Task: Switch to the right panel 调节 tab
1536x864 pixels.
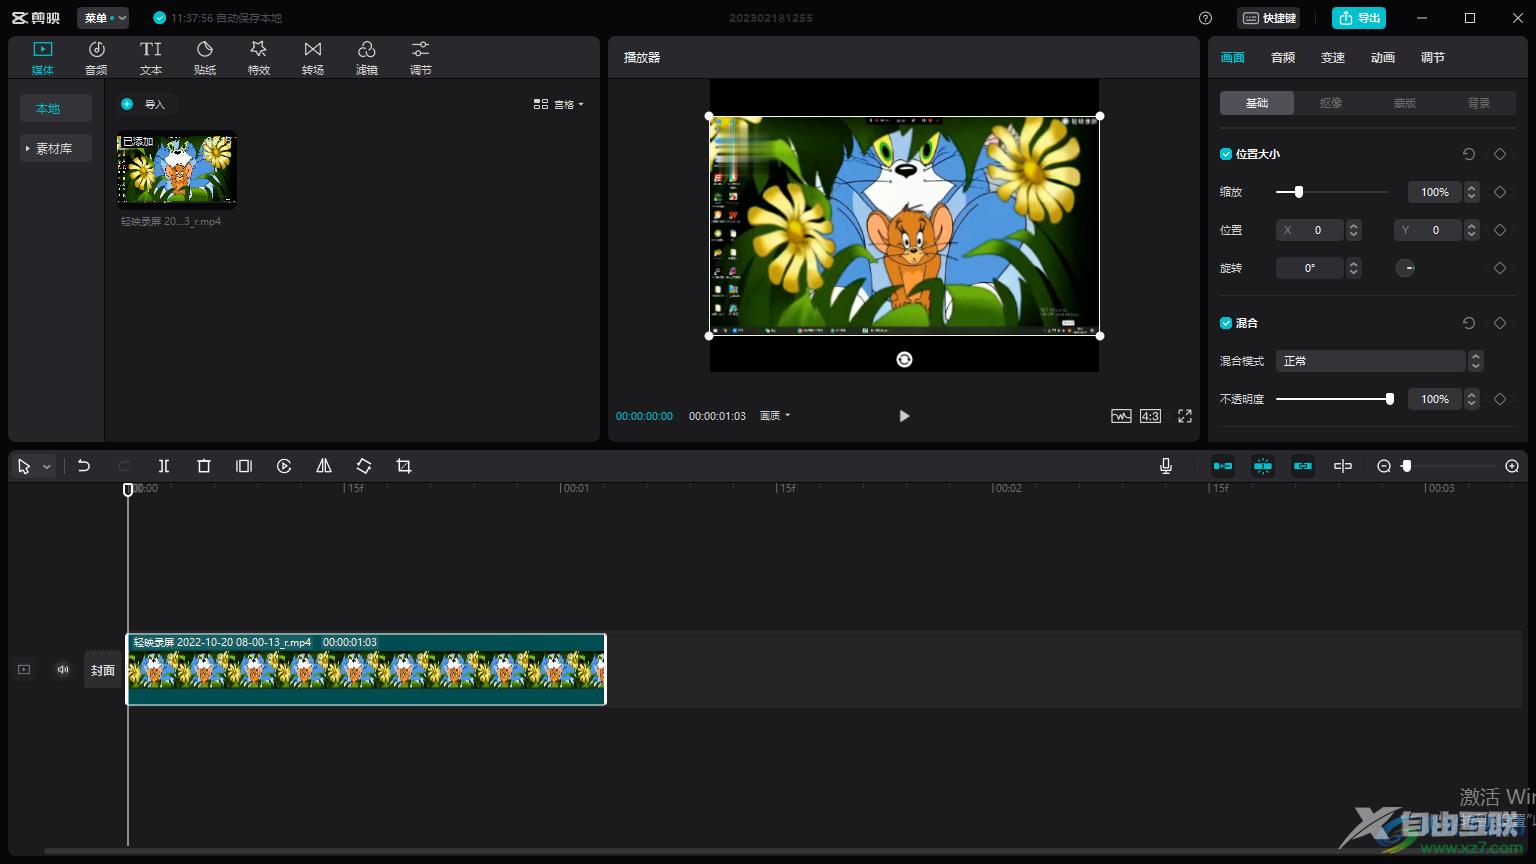Action: click(x=1433, y=58)
